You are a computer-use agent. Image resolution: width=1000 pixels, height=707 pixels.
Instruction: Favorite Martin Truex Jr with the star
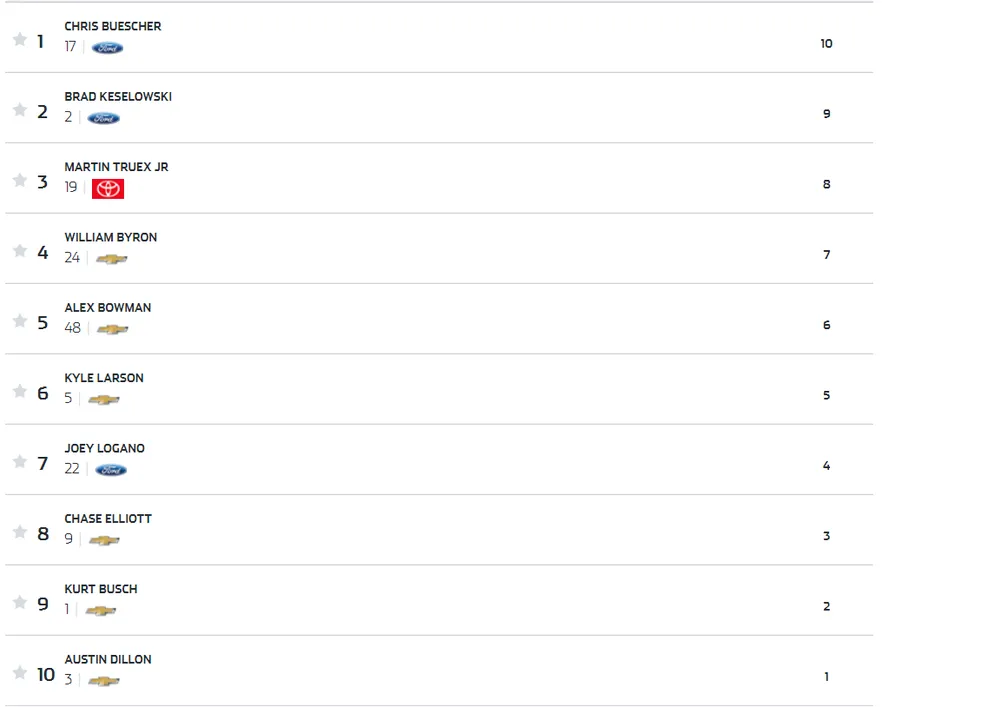[19, 180]
